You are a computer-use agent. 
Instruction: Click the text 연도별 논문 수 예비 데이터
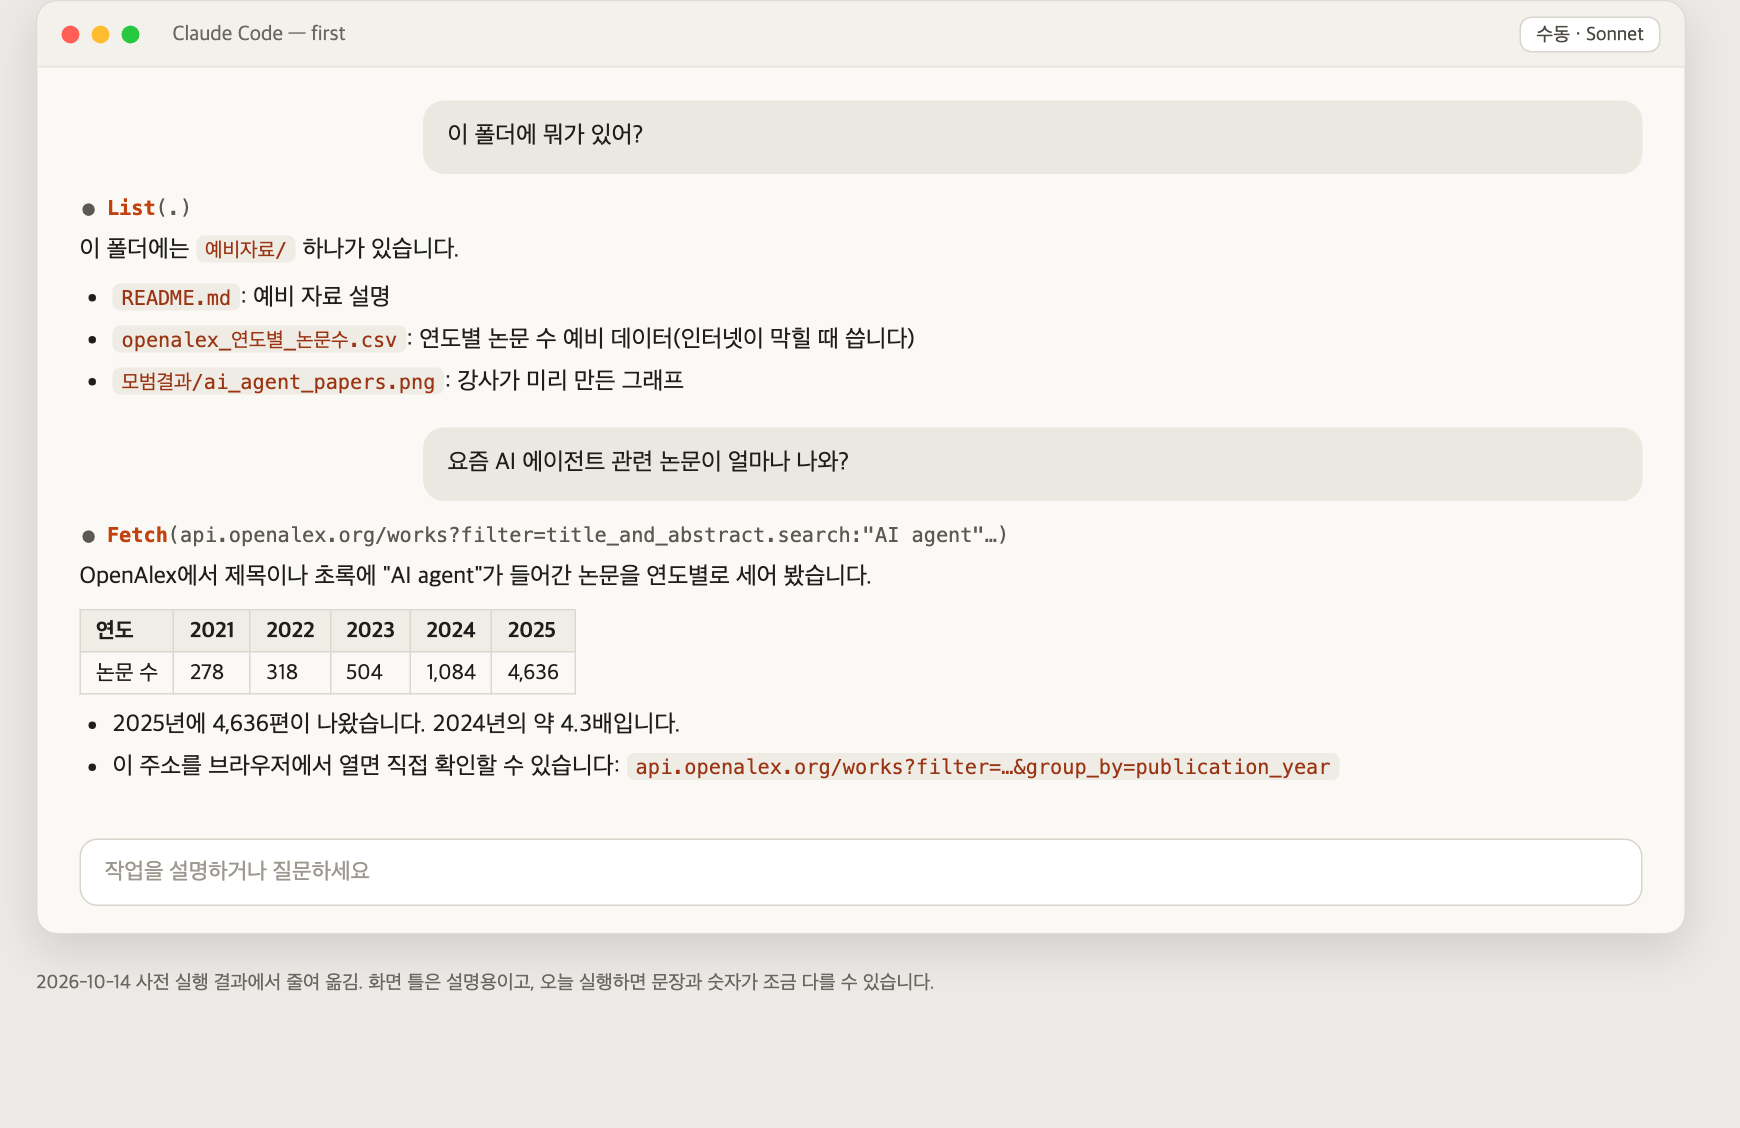(666, 338)
